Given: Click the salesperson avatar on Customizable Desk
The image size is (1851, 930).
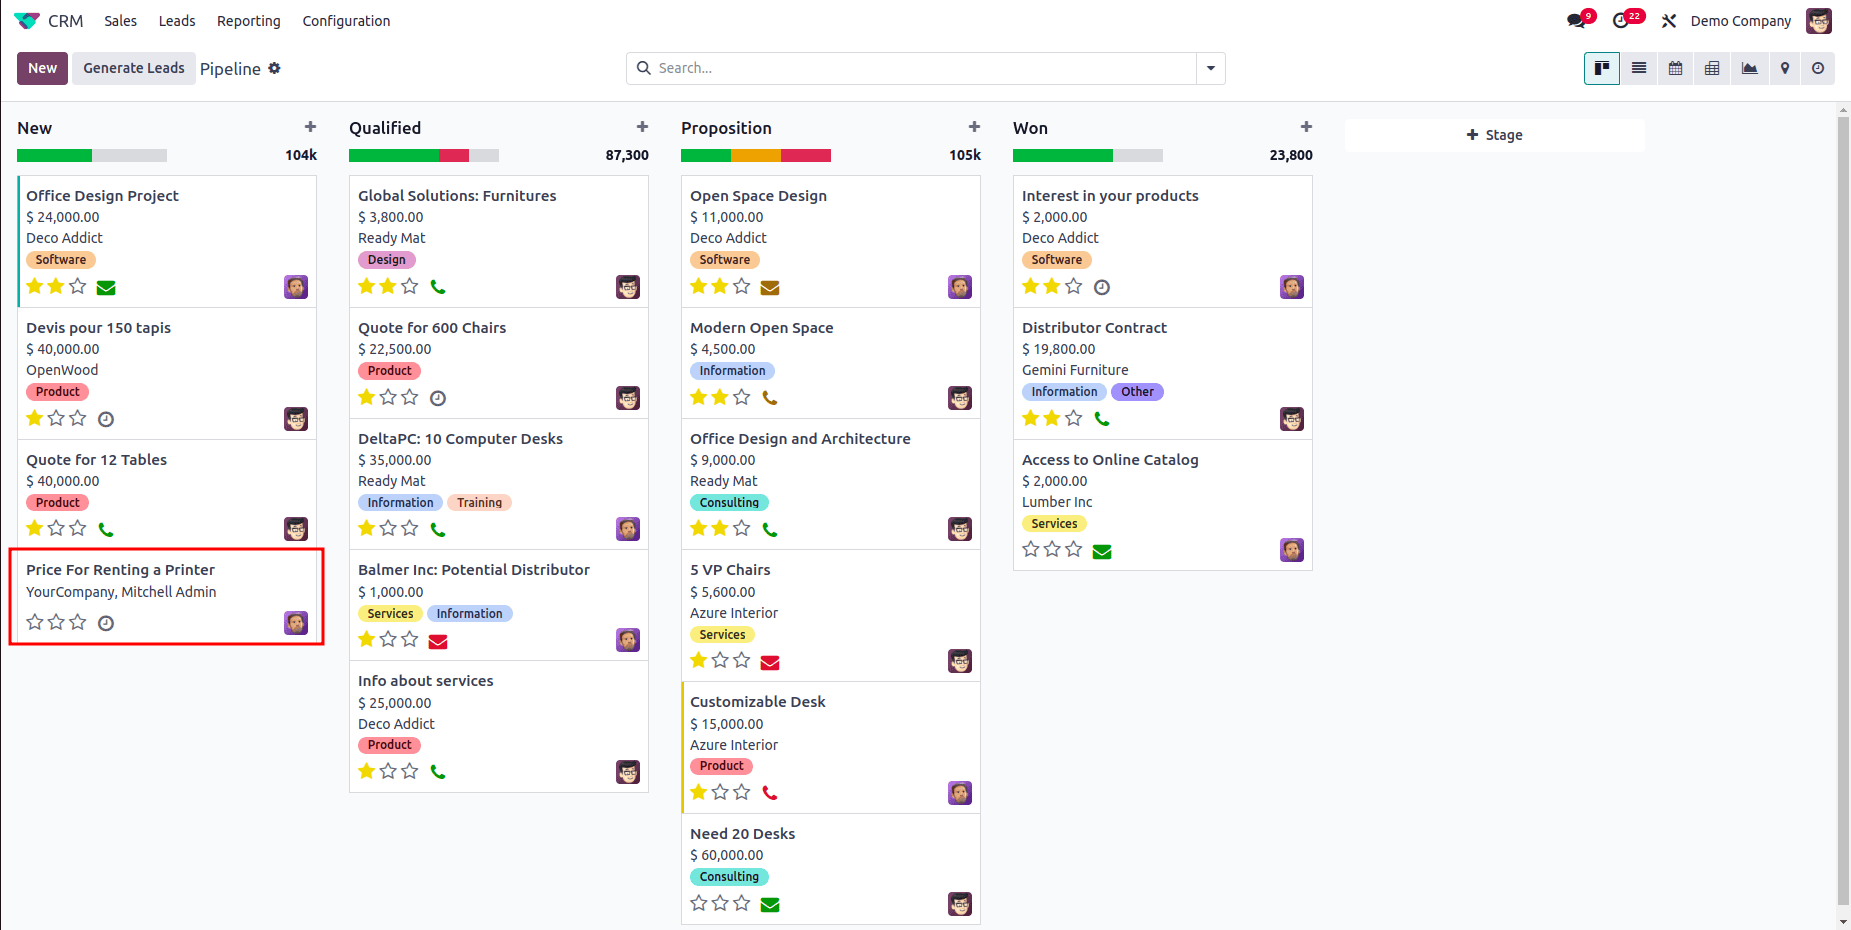Looking at the screenshot, I should click(960, 793).
